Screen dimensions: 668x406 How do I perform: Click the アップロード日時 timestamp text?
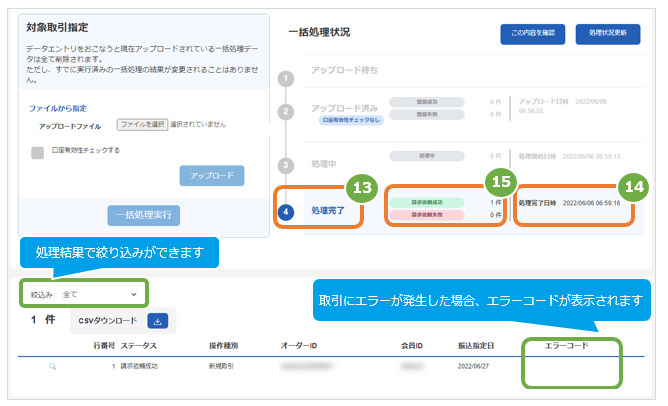point(562,106)
